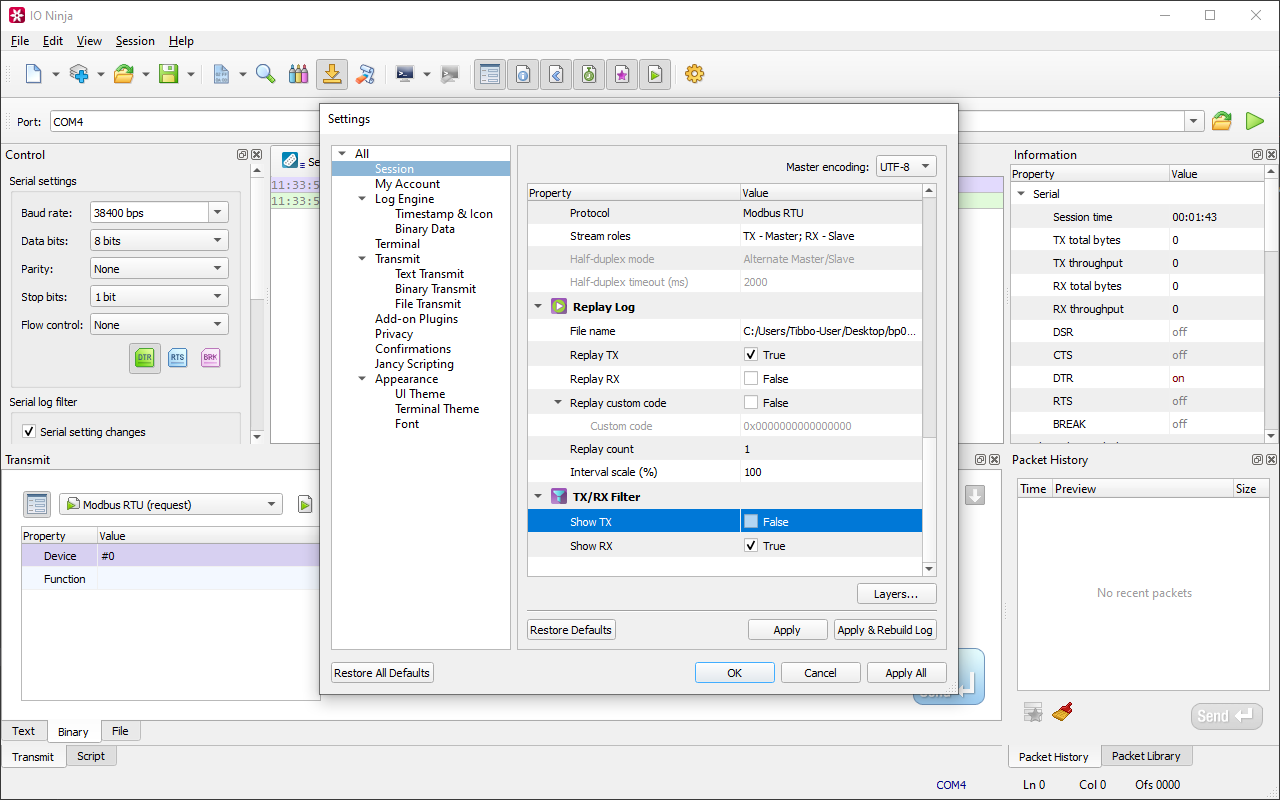This screenshot has width=1280, height=800.
Task: Click the New Layer icon with blue plus
Action: pyautogui.click(x=79, y=74)
